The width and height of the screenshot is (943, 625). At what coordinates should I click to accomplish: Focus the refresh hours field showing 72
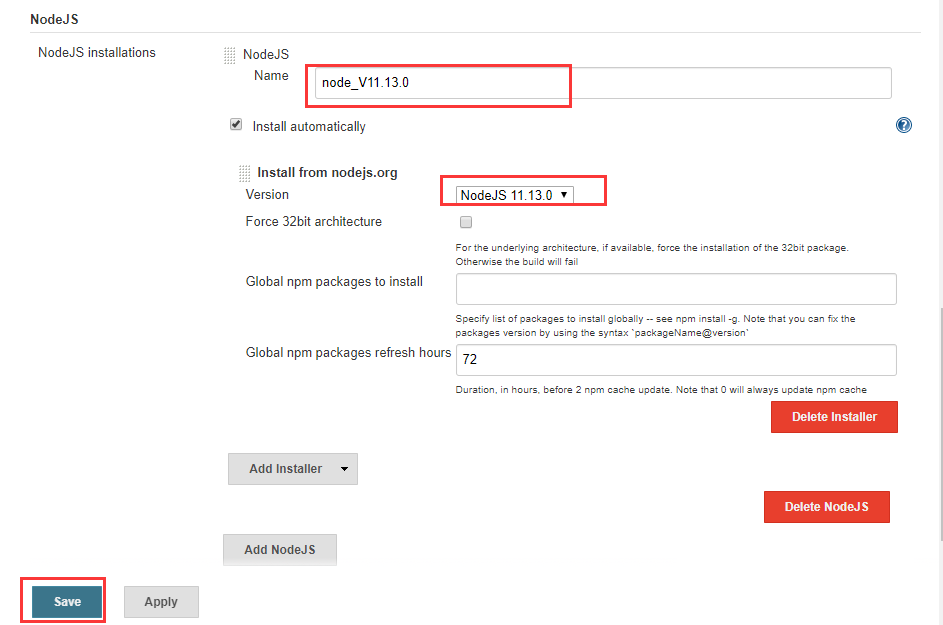(676, 360)
